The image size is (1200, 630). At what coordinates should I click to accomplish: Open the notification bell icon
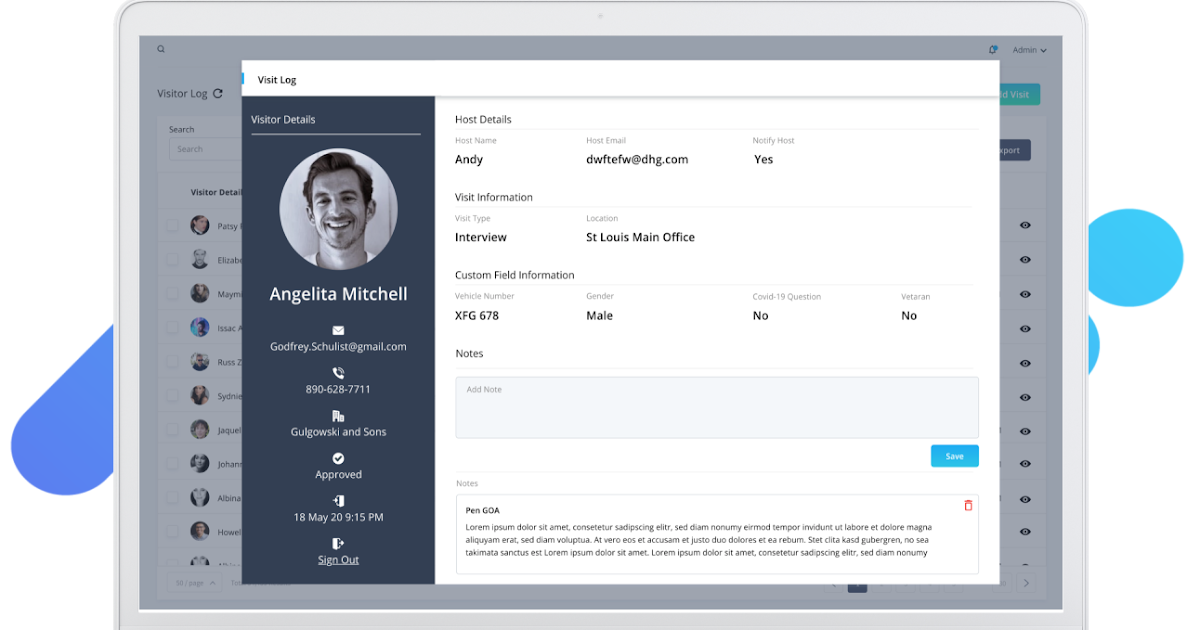click(x=992, y=49)
